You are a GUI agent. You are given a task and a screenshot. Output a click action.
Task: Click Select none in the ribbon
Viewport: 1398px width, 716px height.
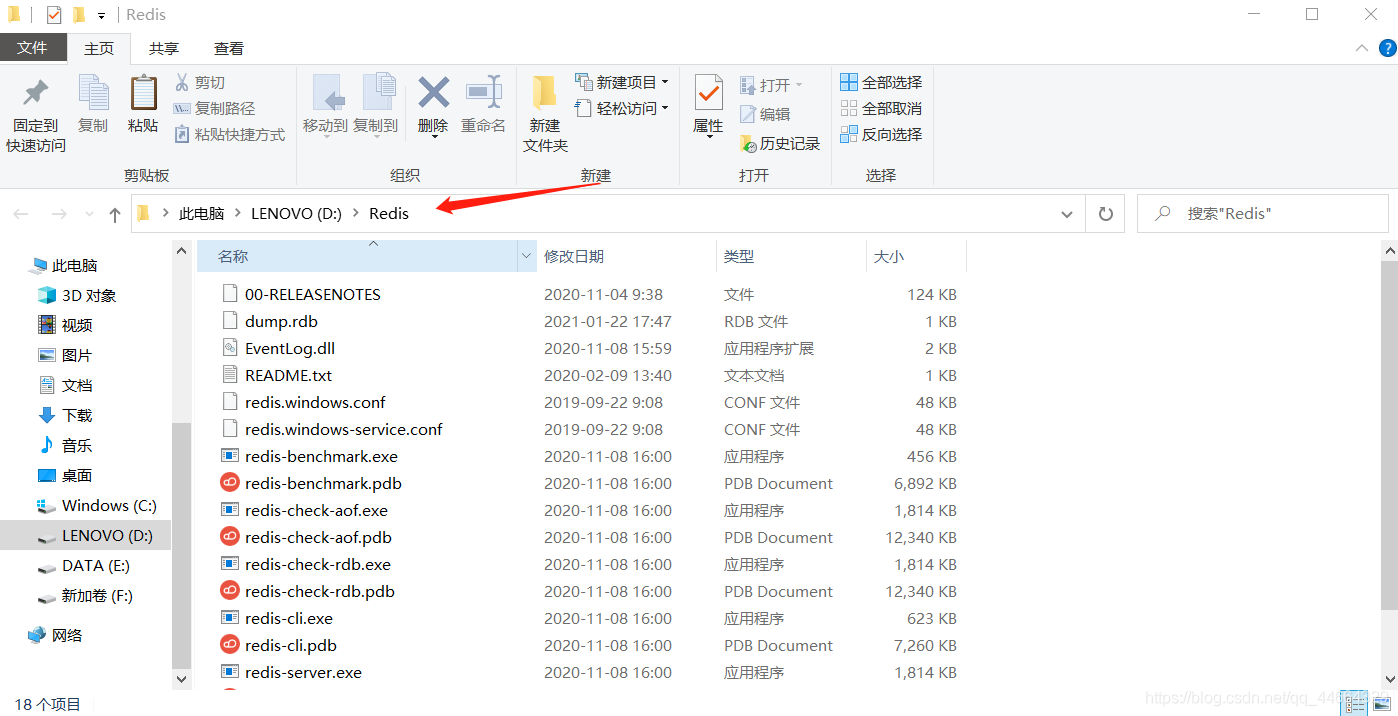(x=881, y=108)
